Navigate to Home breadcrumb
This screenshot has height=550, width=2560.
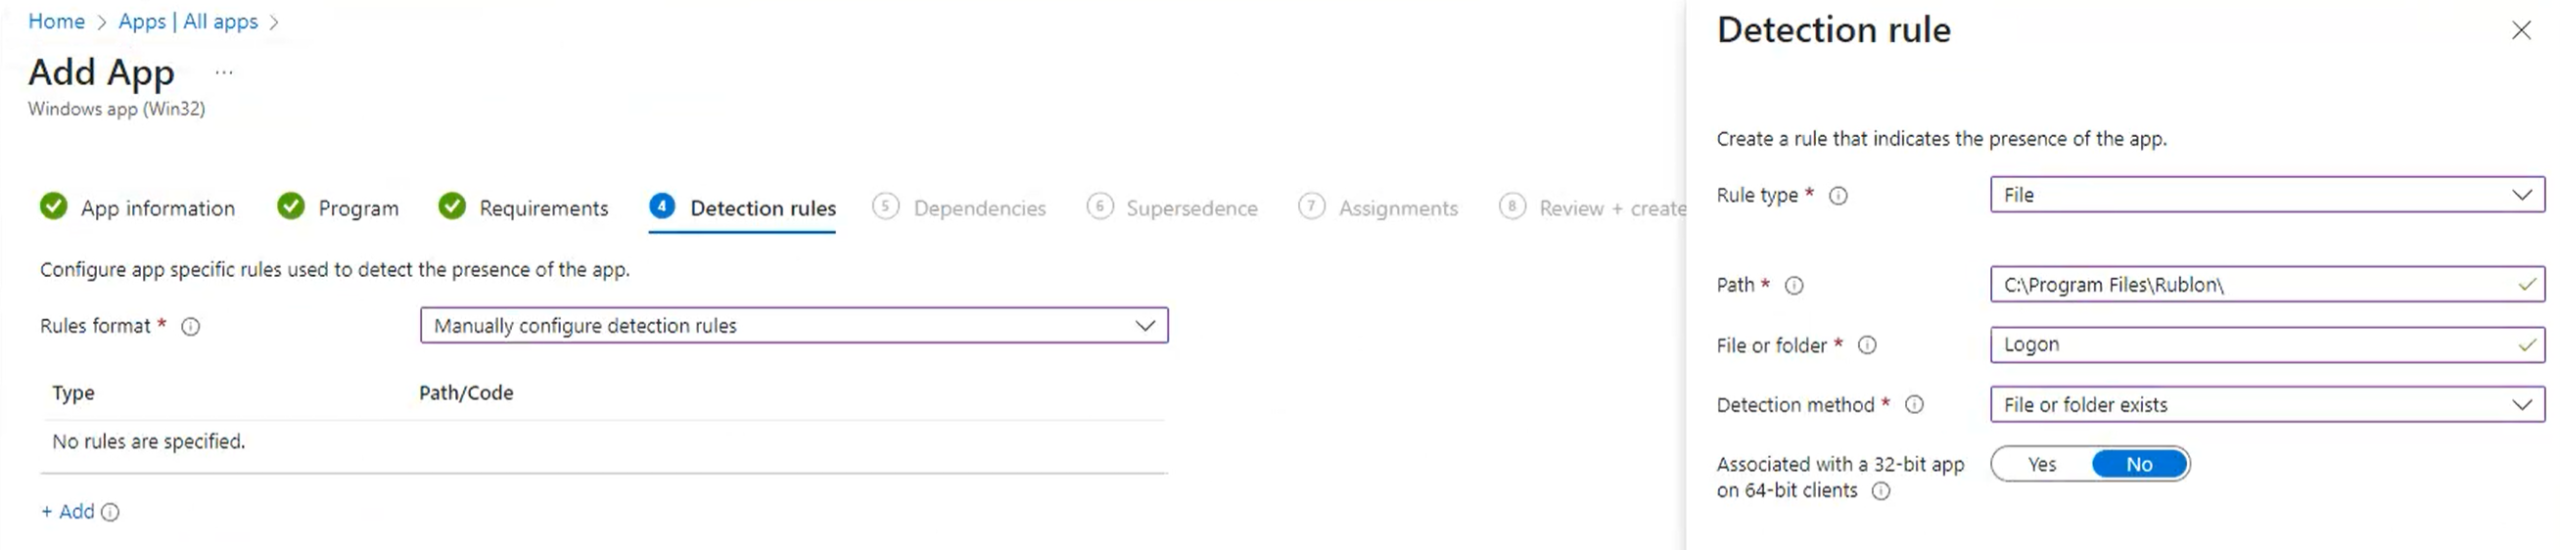click(x=56, y=21)
